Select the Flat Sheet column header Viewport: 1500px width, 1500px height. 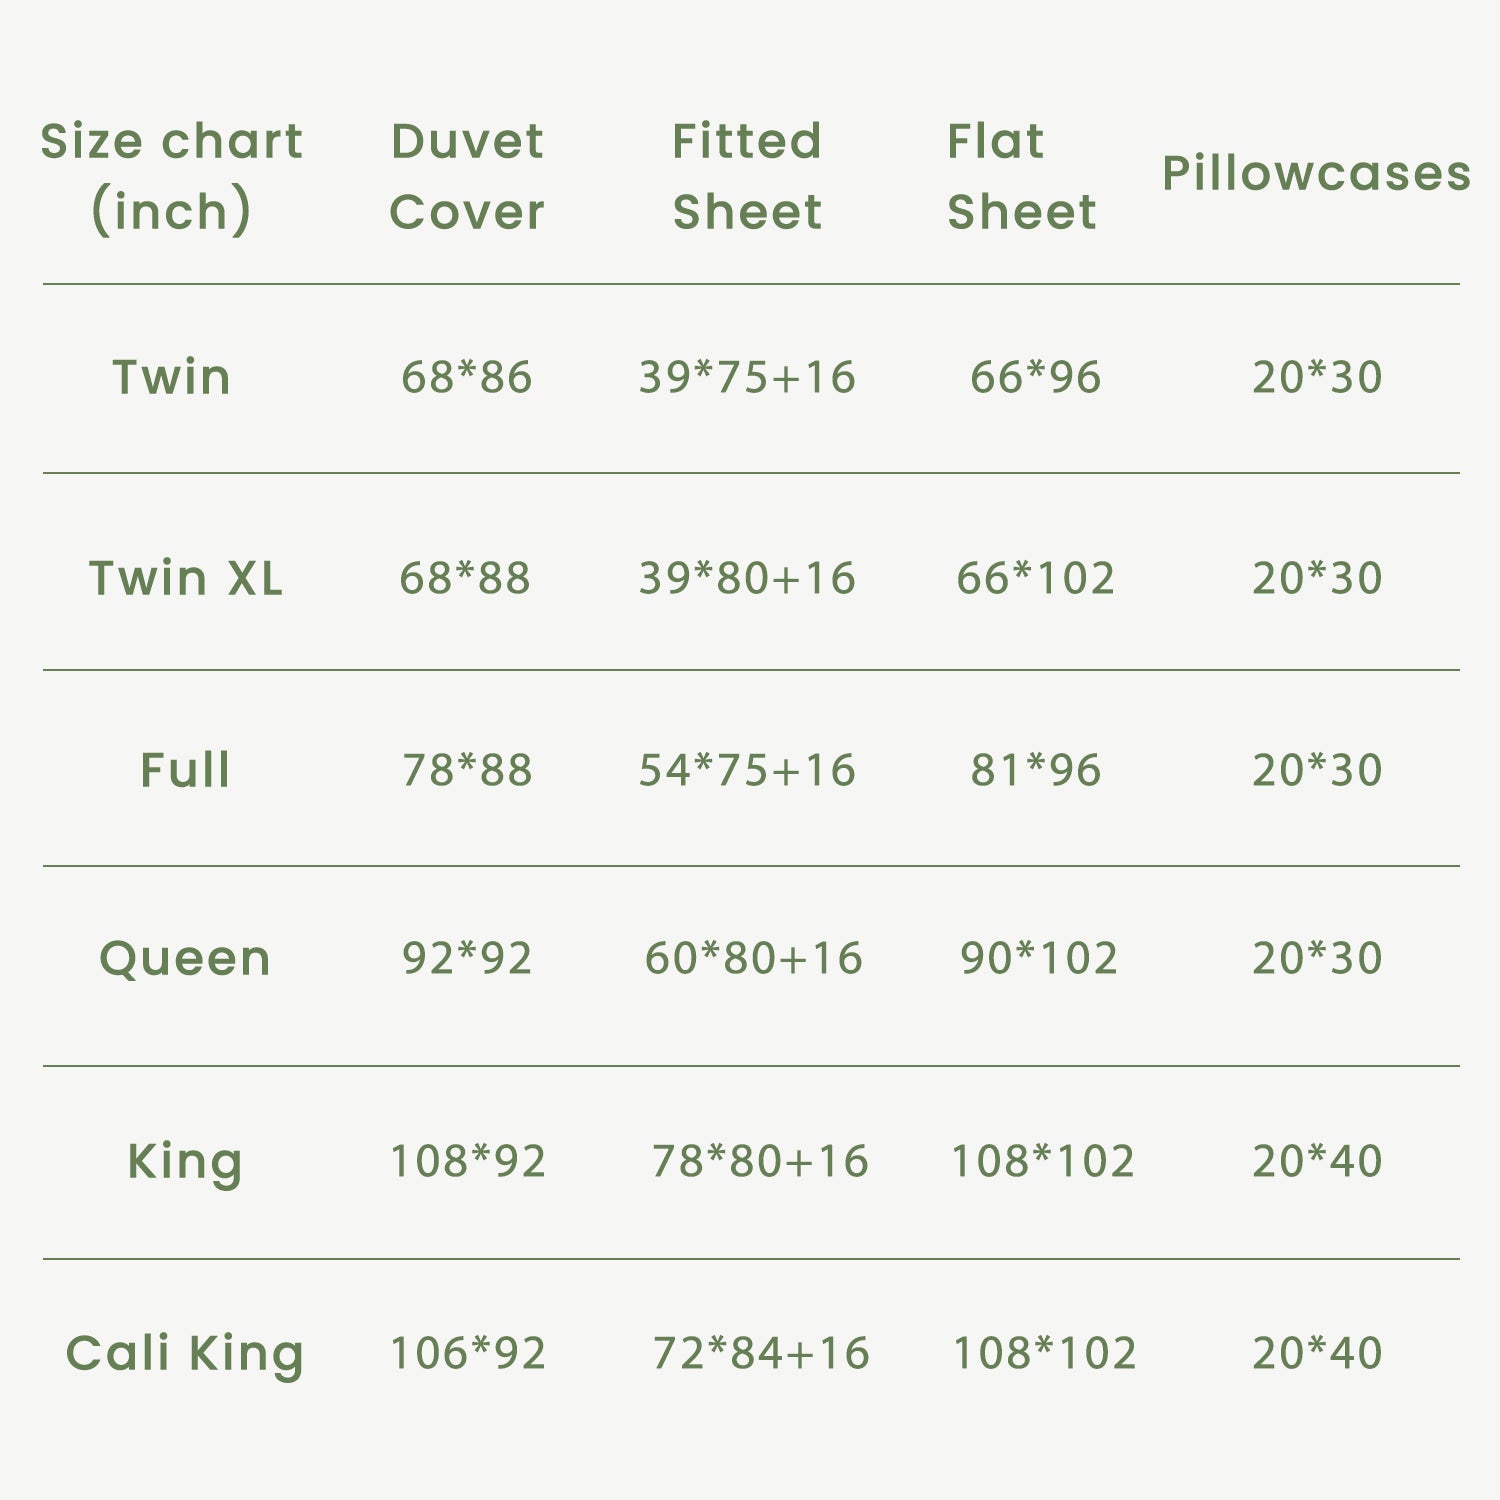click(1021, 176)
